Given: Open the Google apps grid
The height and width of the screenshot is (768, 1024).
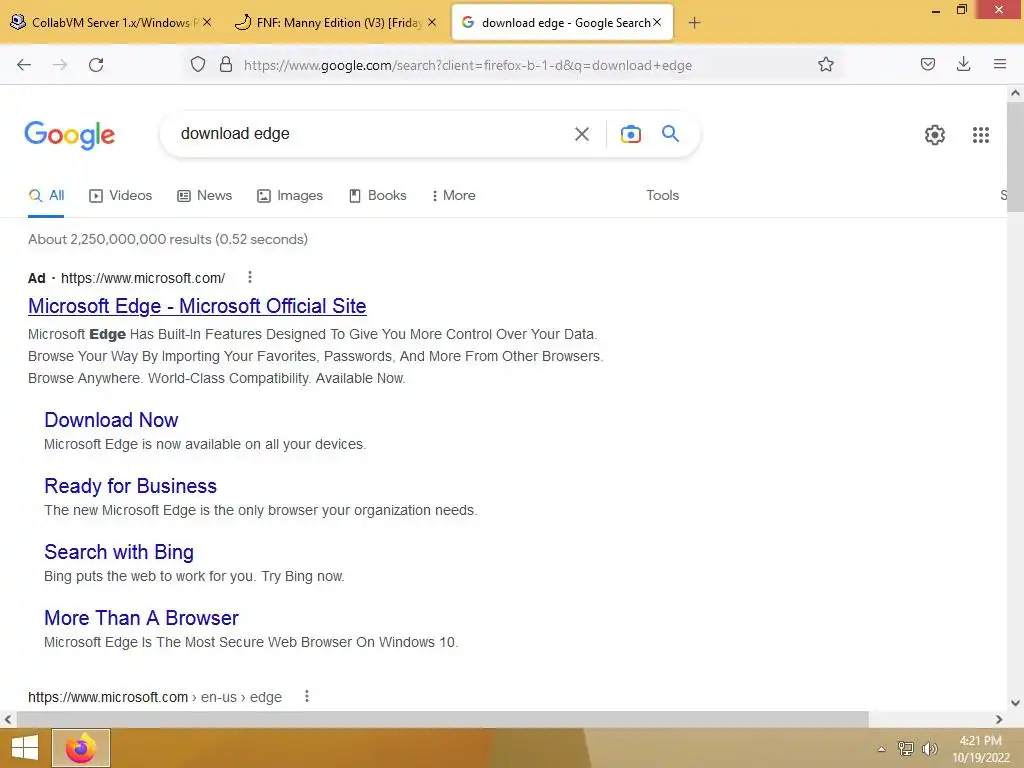Looking at the screenshot, I should (x=981, y=135).
